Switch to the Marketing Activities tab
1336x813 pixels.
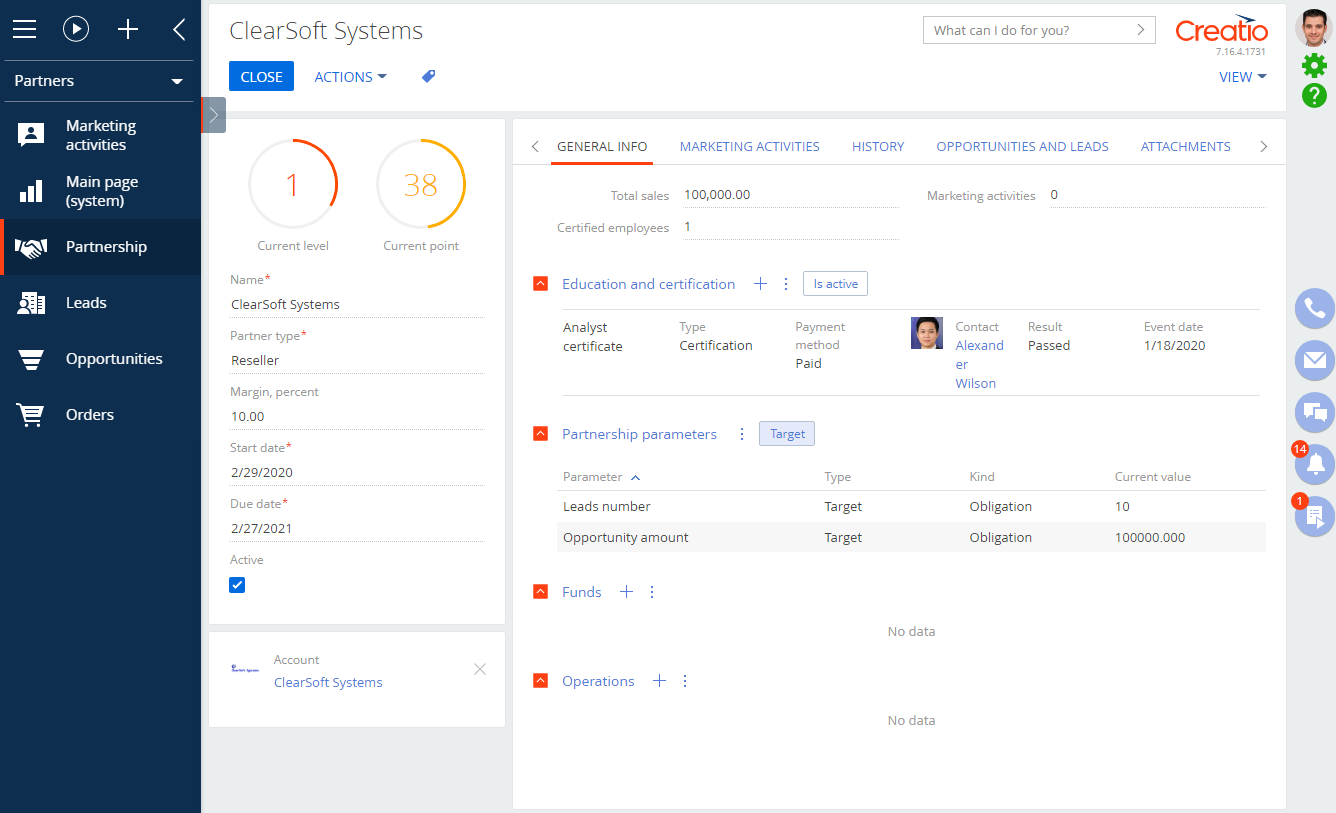749,146
